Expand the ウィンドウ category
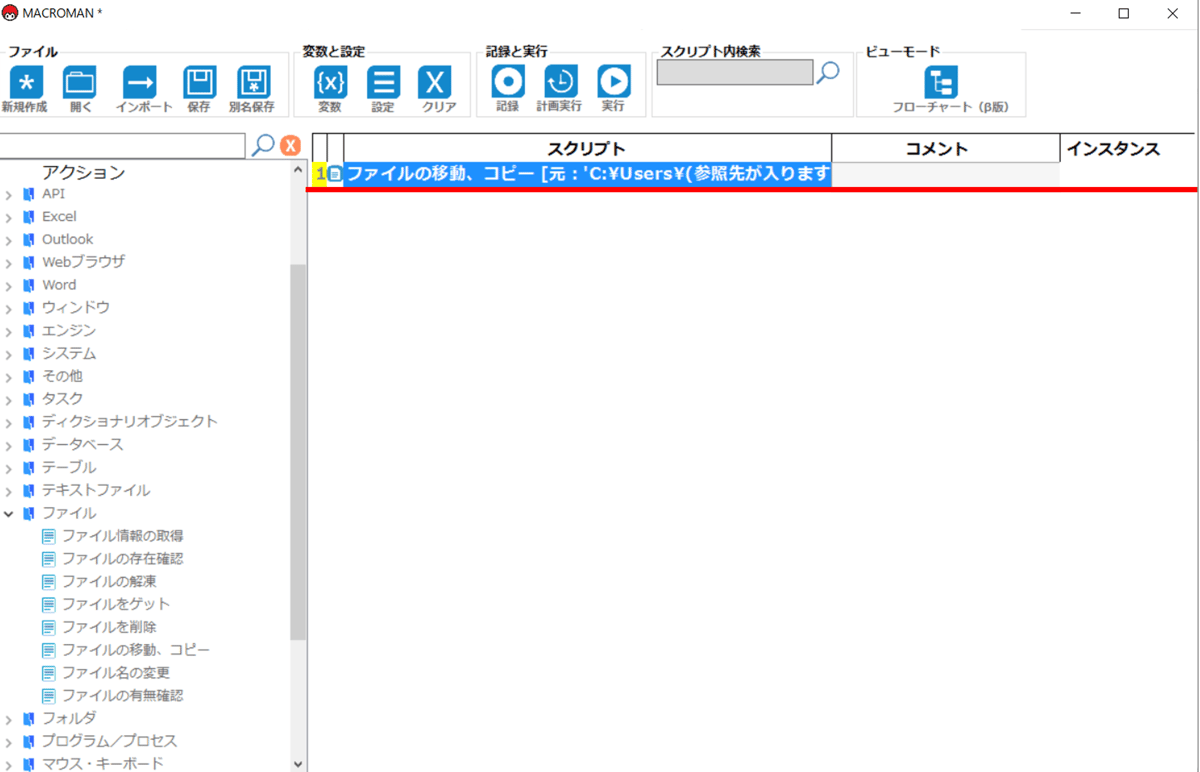 [x=8, y=308]
